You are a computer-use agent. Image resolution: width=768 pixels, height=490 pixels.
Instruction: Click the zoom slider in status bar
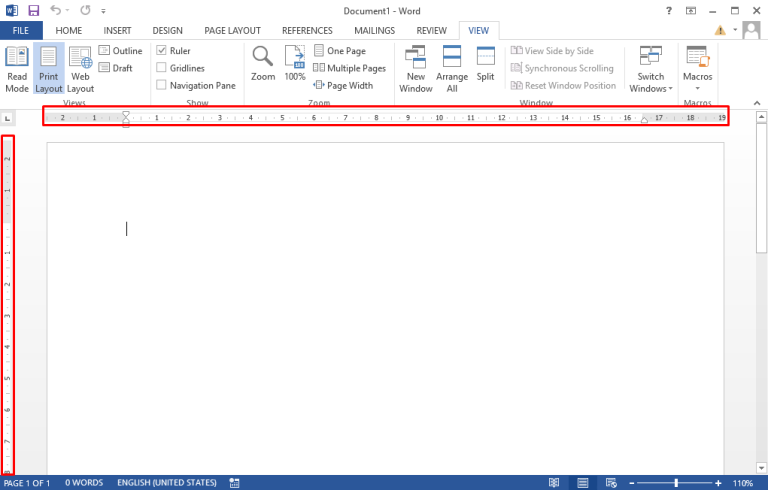click(x=676, y=483)
